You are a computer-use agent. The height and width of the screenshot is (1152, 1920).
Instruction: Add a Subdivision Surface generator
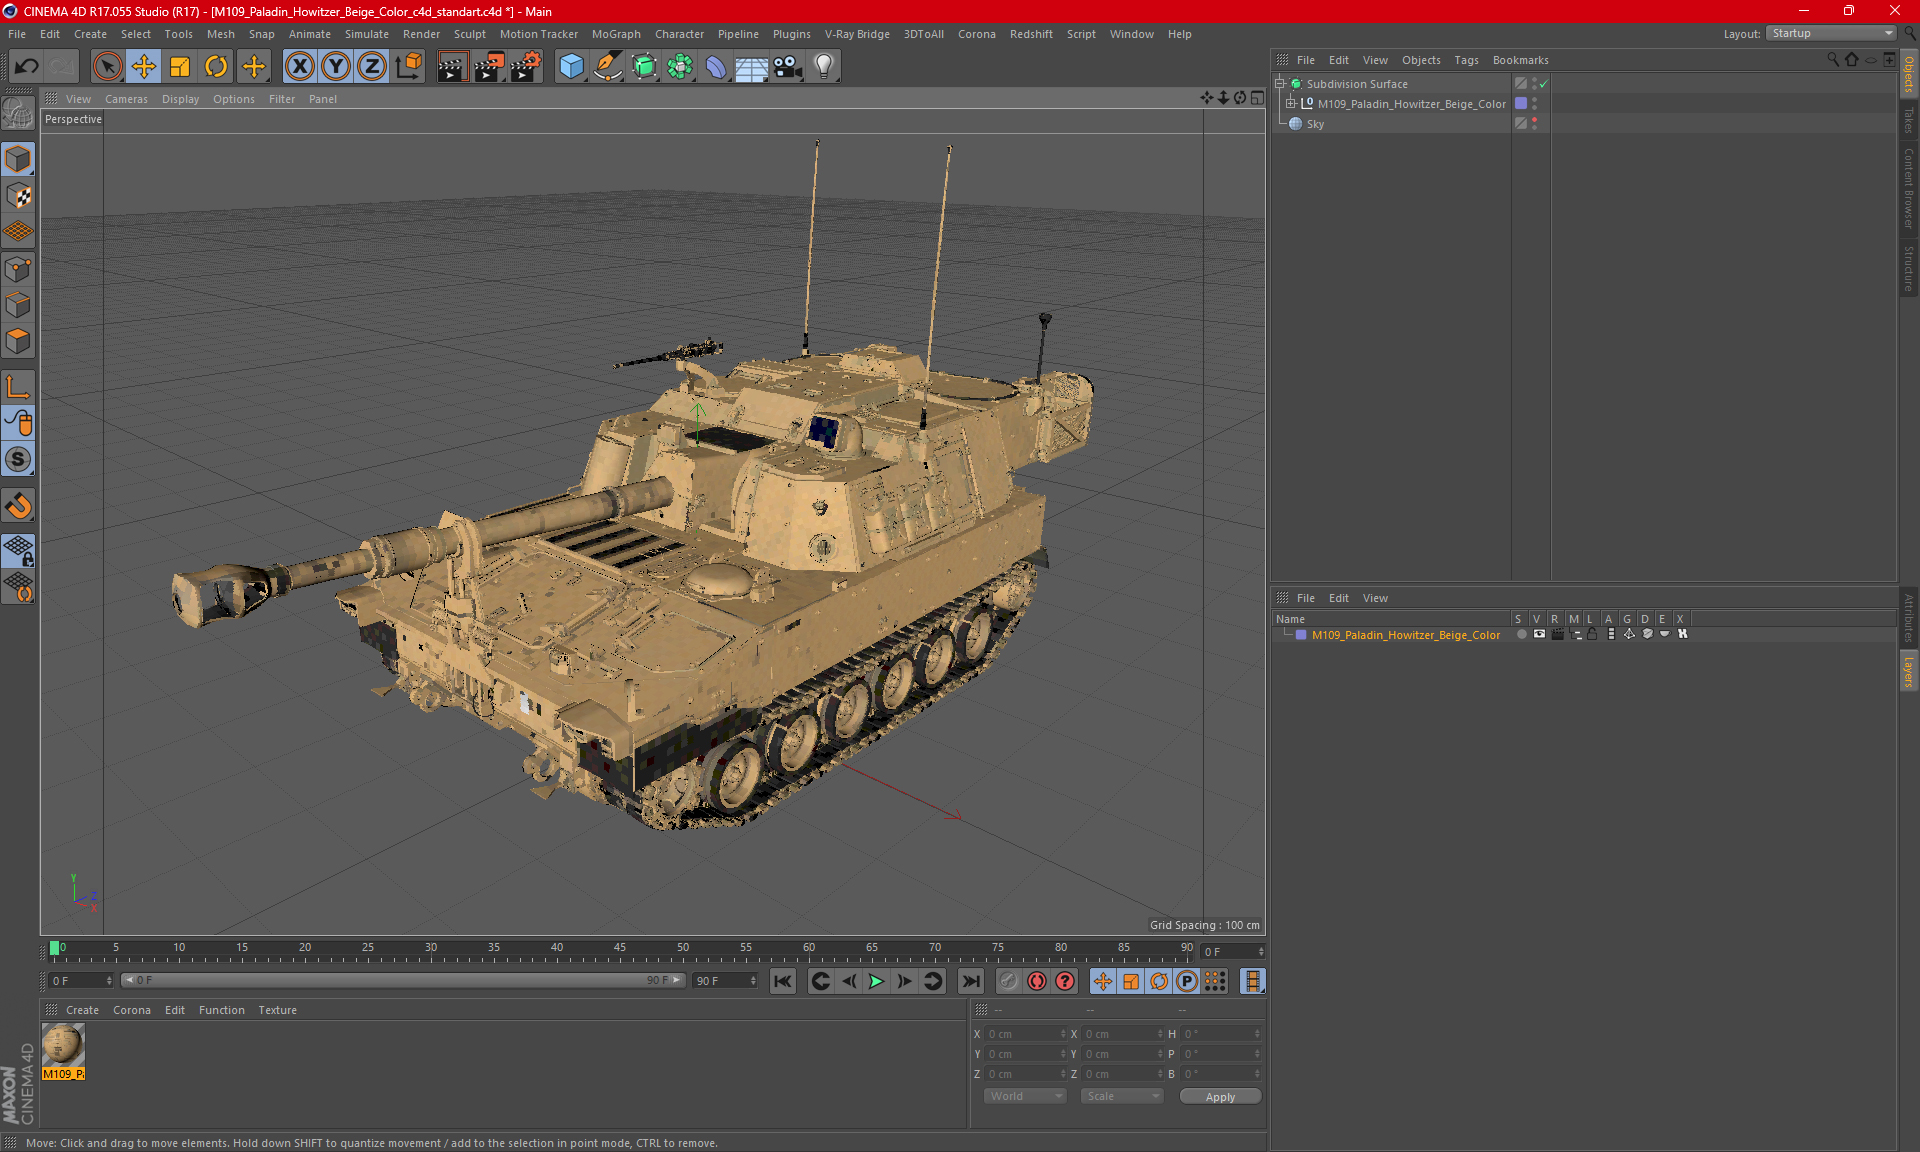644,67
